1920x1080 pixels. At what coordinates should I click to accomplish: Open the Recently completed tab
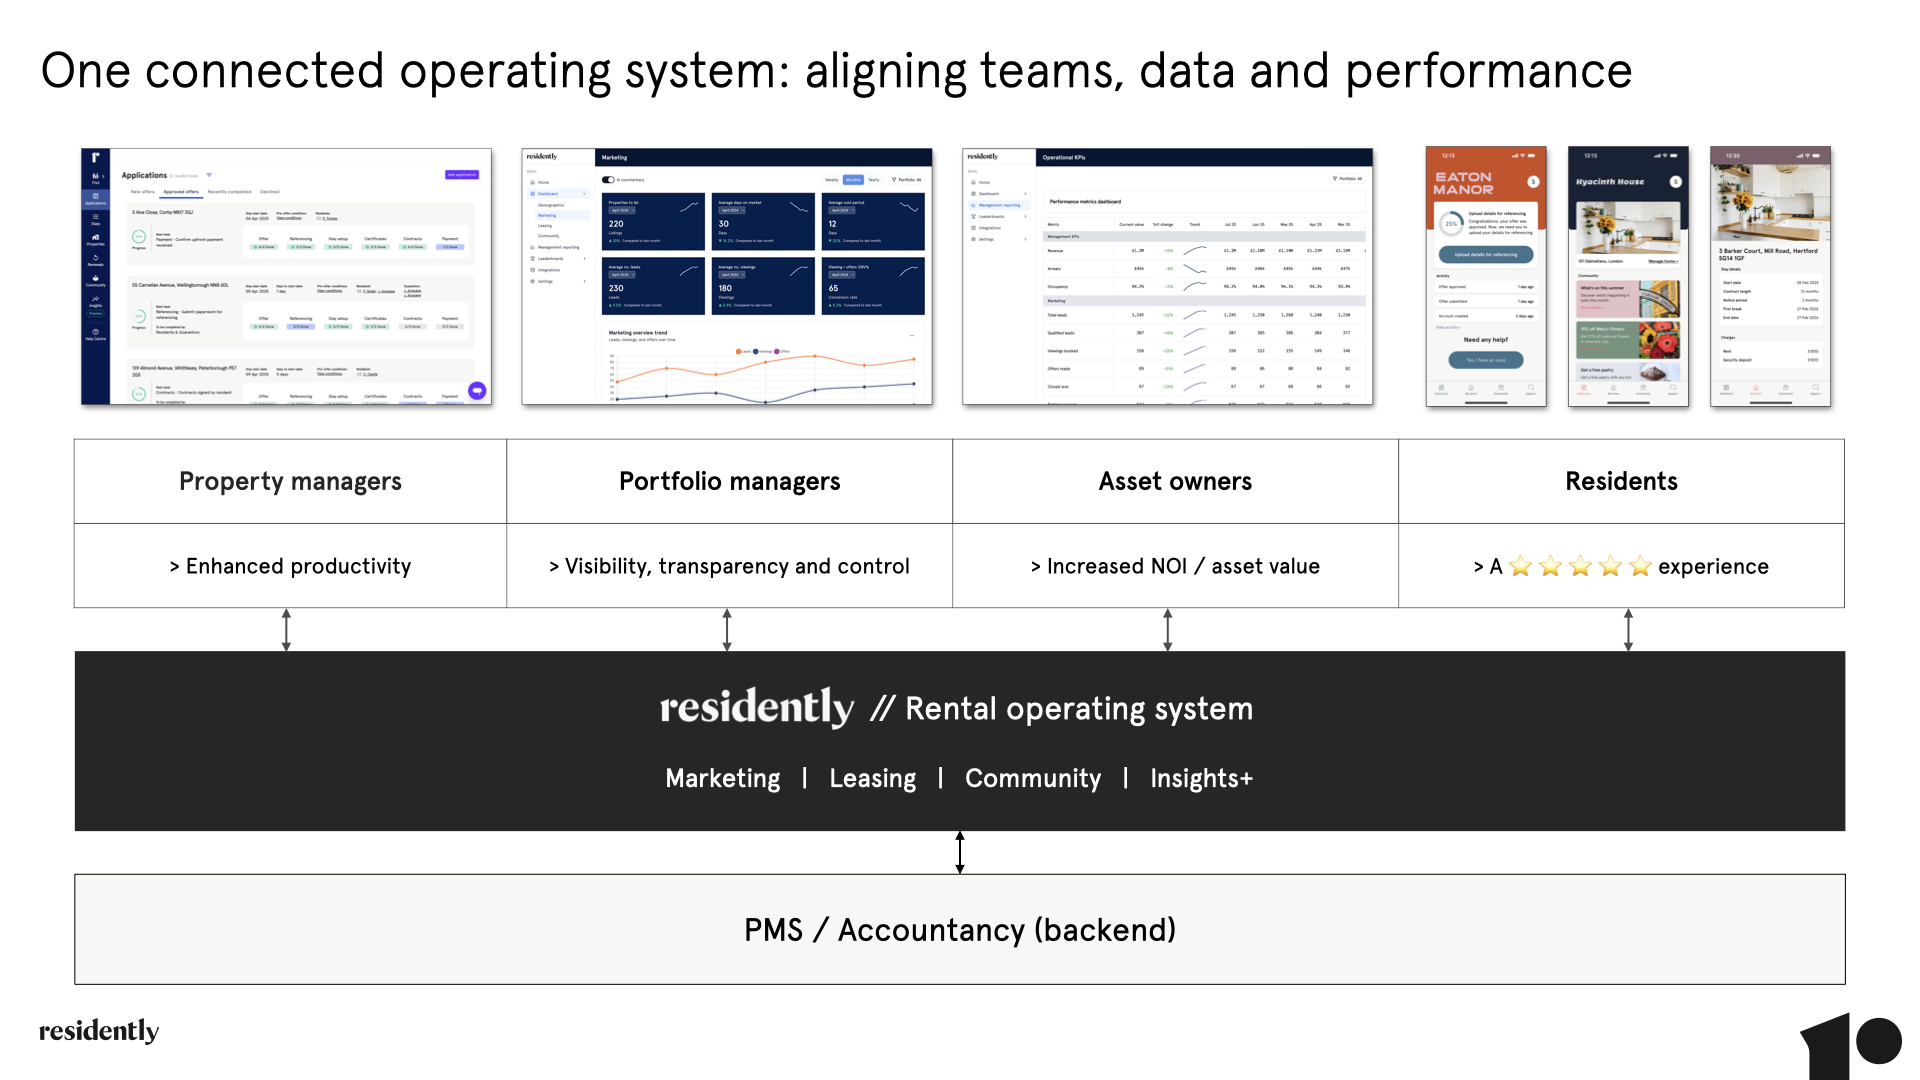pos(229,192)
